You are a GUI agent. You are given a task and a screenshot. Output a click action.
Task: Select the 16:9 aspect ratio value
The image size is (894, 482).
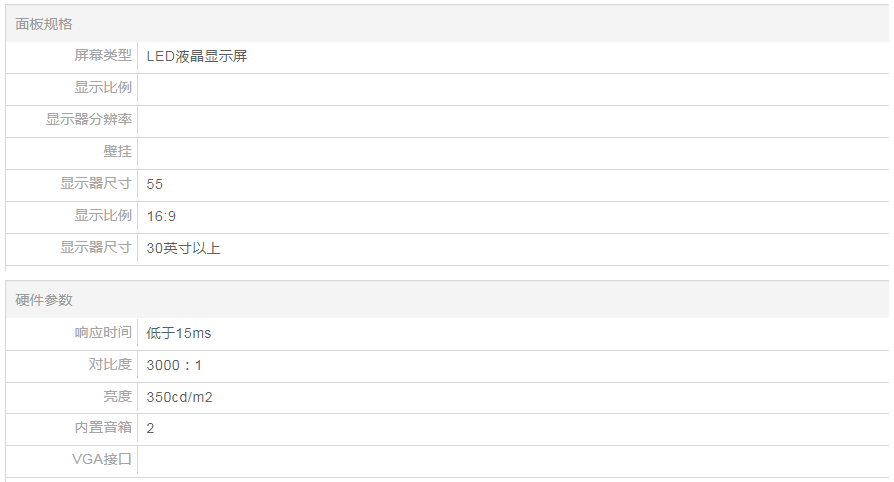[161, 216]
